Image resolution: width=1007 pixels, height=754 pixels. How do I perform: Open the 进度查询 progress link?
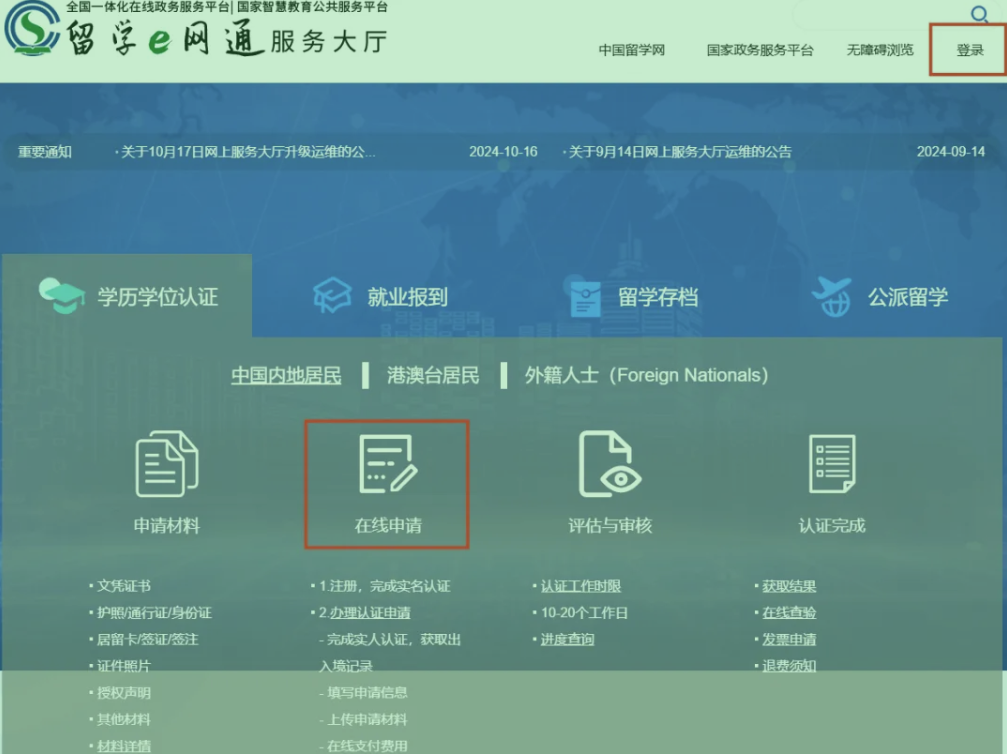[567, 639]
